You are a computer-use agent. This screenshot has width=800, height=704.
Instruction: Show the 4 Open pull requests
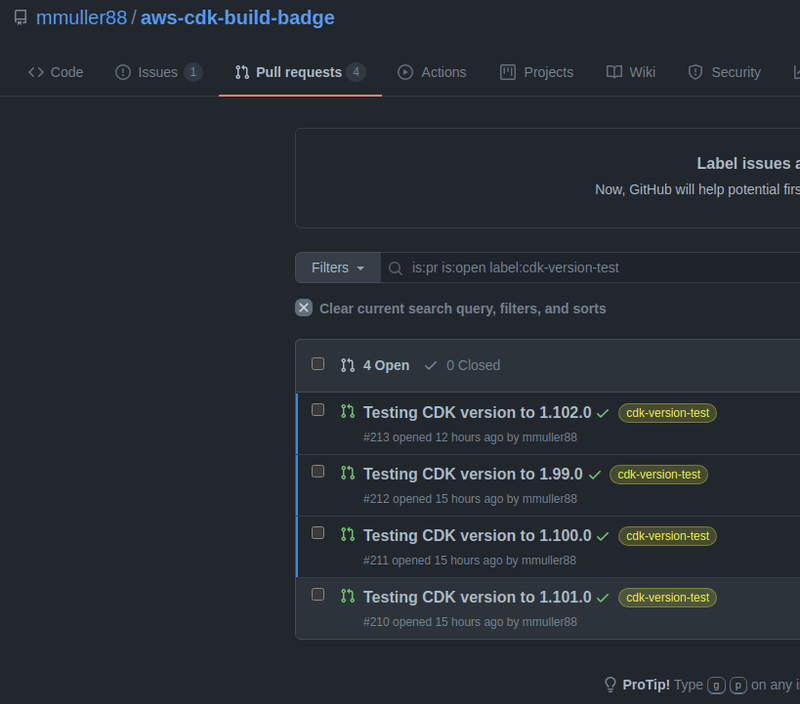pyautogui.click(x=376, y=365)
